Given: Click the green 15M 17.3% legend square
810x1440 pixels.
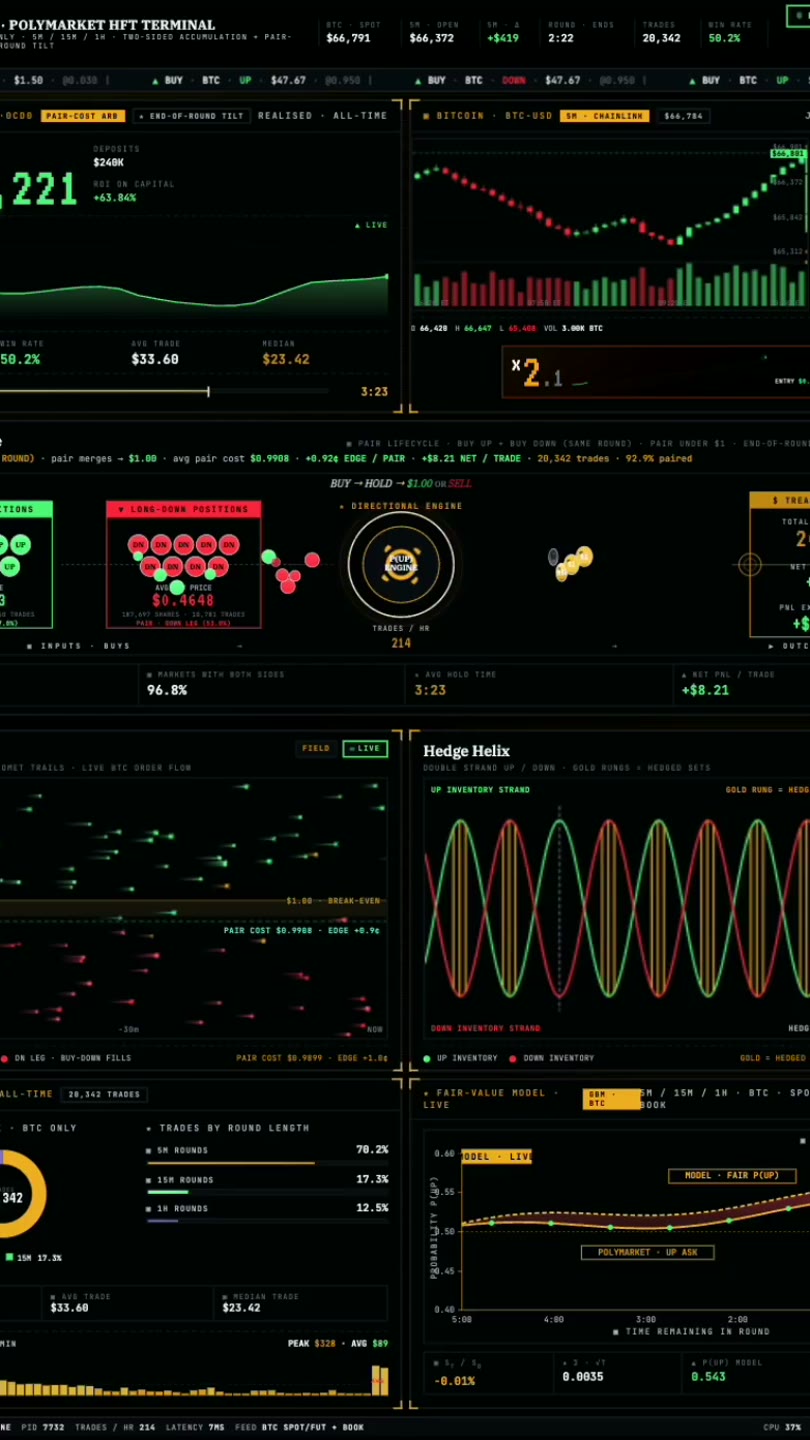Looking at the screenshot, I should pos(9,1257).
